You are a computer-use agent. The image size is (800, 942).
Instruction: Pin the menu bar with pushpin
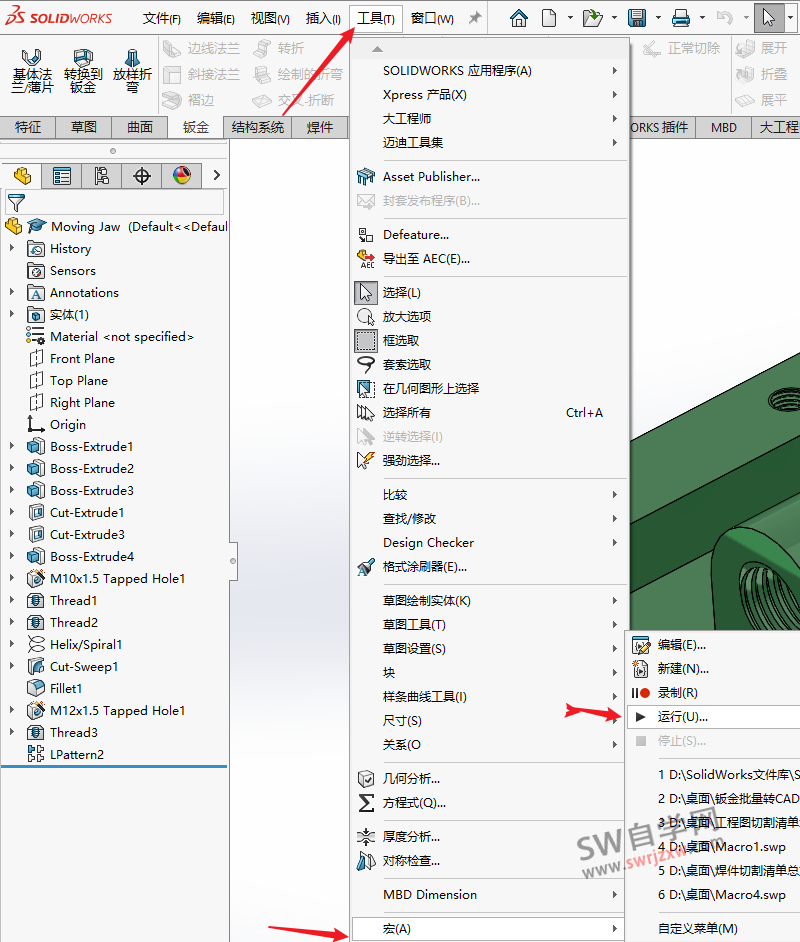[475, 18]
